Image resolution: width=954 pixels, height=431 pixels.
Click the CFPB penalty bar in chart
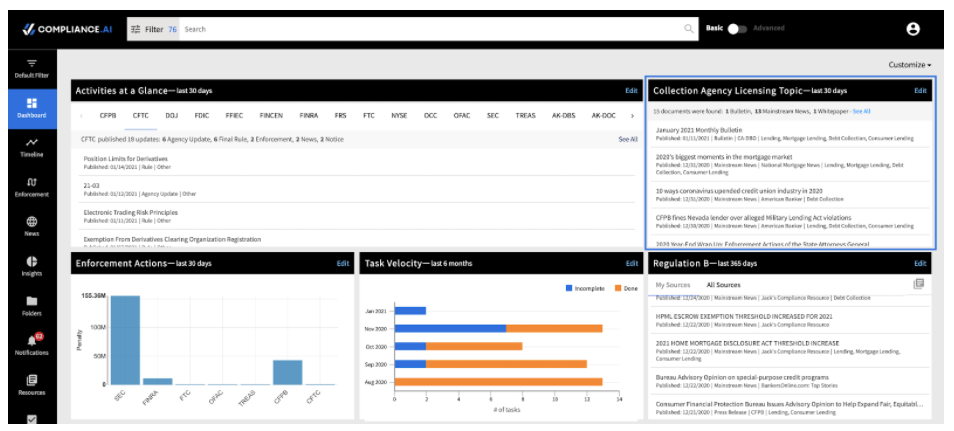[x=287, y=373]
